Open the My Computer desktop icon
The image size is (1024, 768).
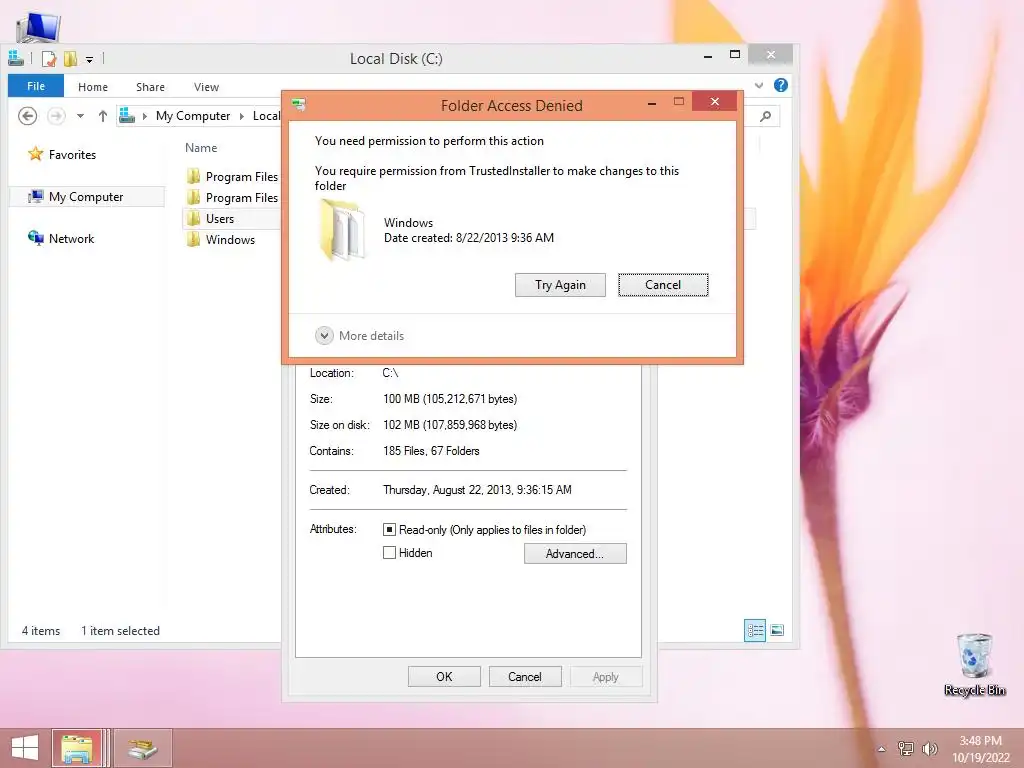tap(38, 27)
